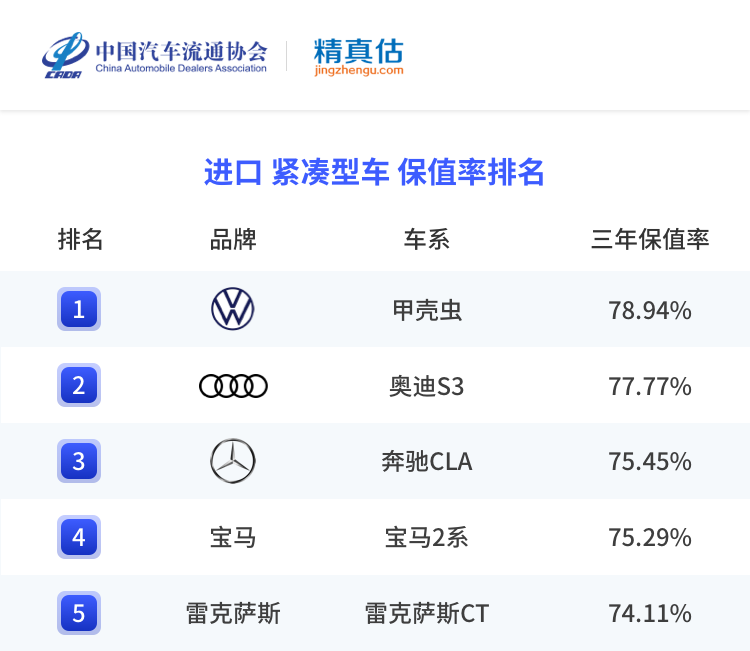The width and height of the screenshot is (750, 651).
Task: Click the rank 5 badge
Action: pos(79,612)
